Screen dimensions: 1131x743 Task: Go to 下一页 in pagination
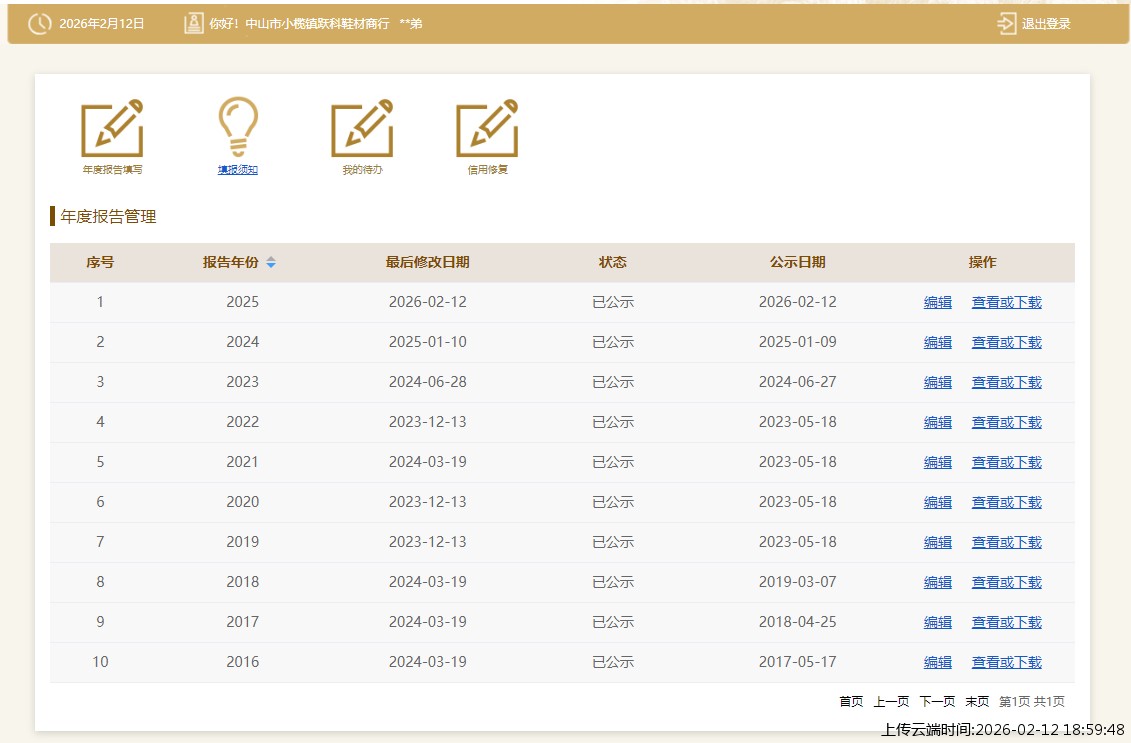coord(937,702)
